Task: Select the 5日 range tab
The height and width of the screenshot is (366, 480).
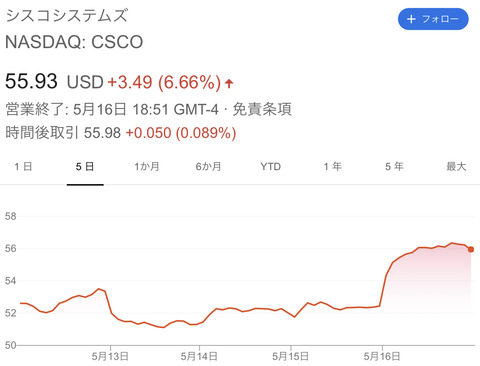Action: (x=85, y=166)
